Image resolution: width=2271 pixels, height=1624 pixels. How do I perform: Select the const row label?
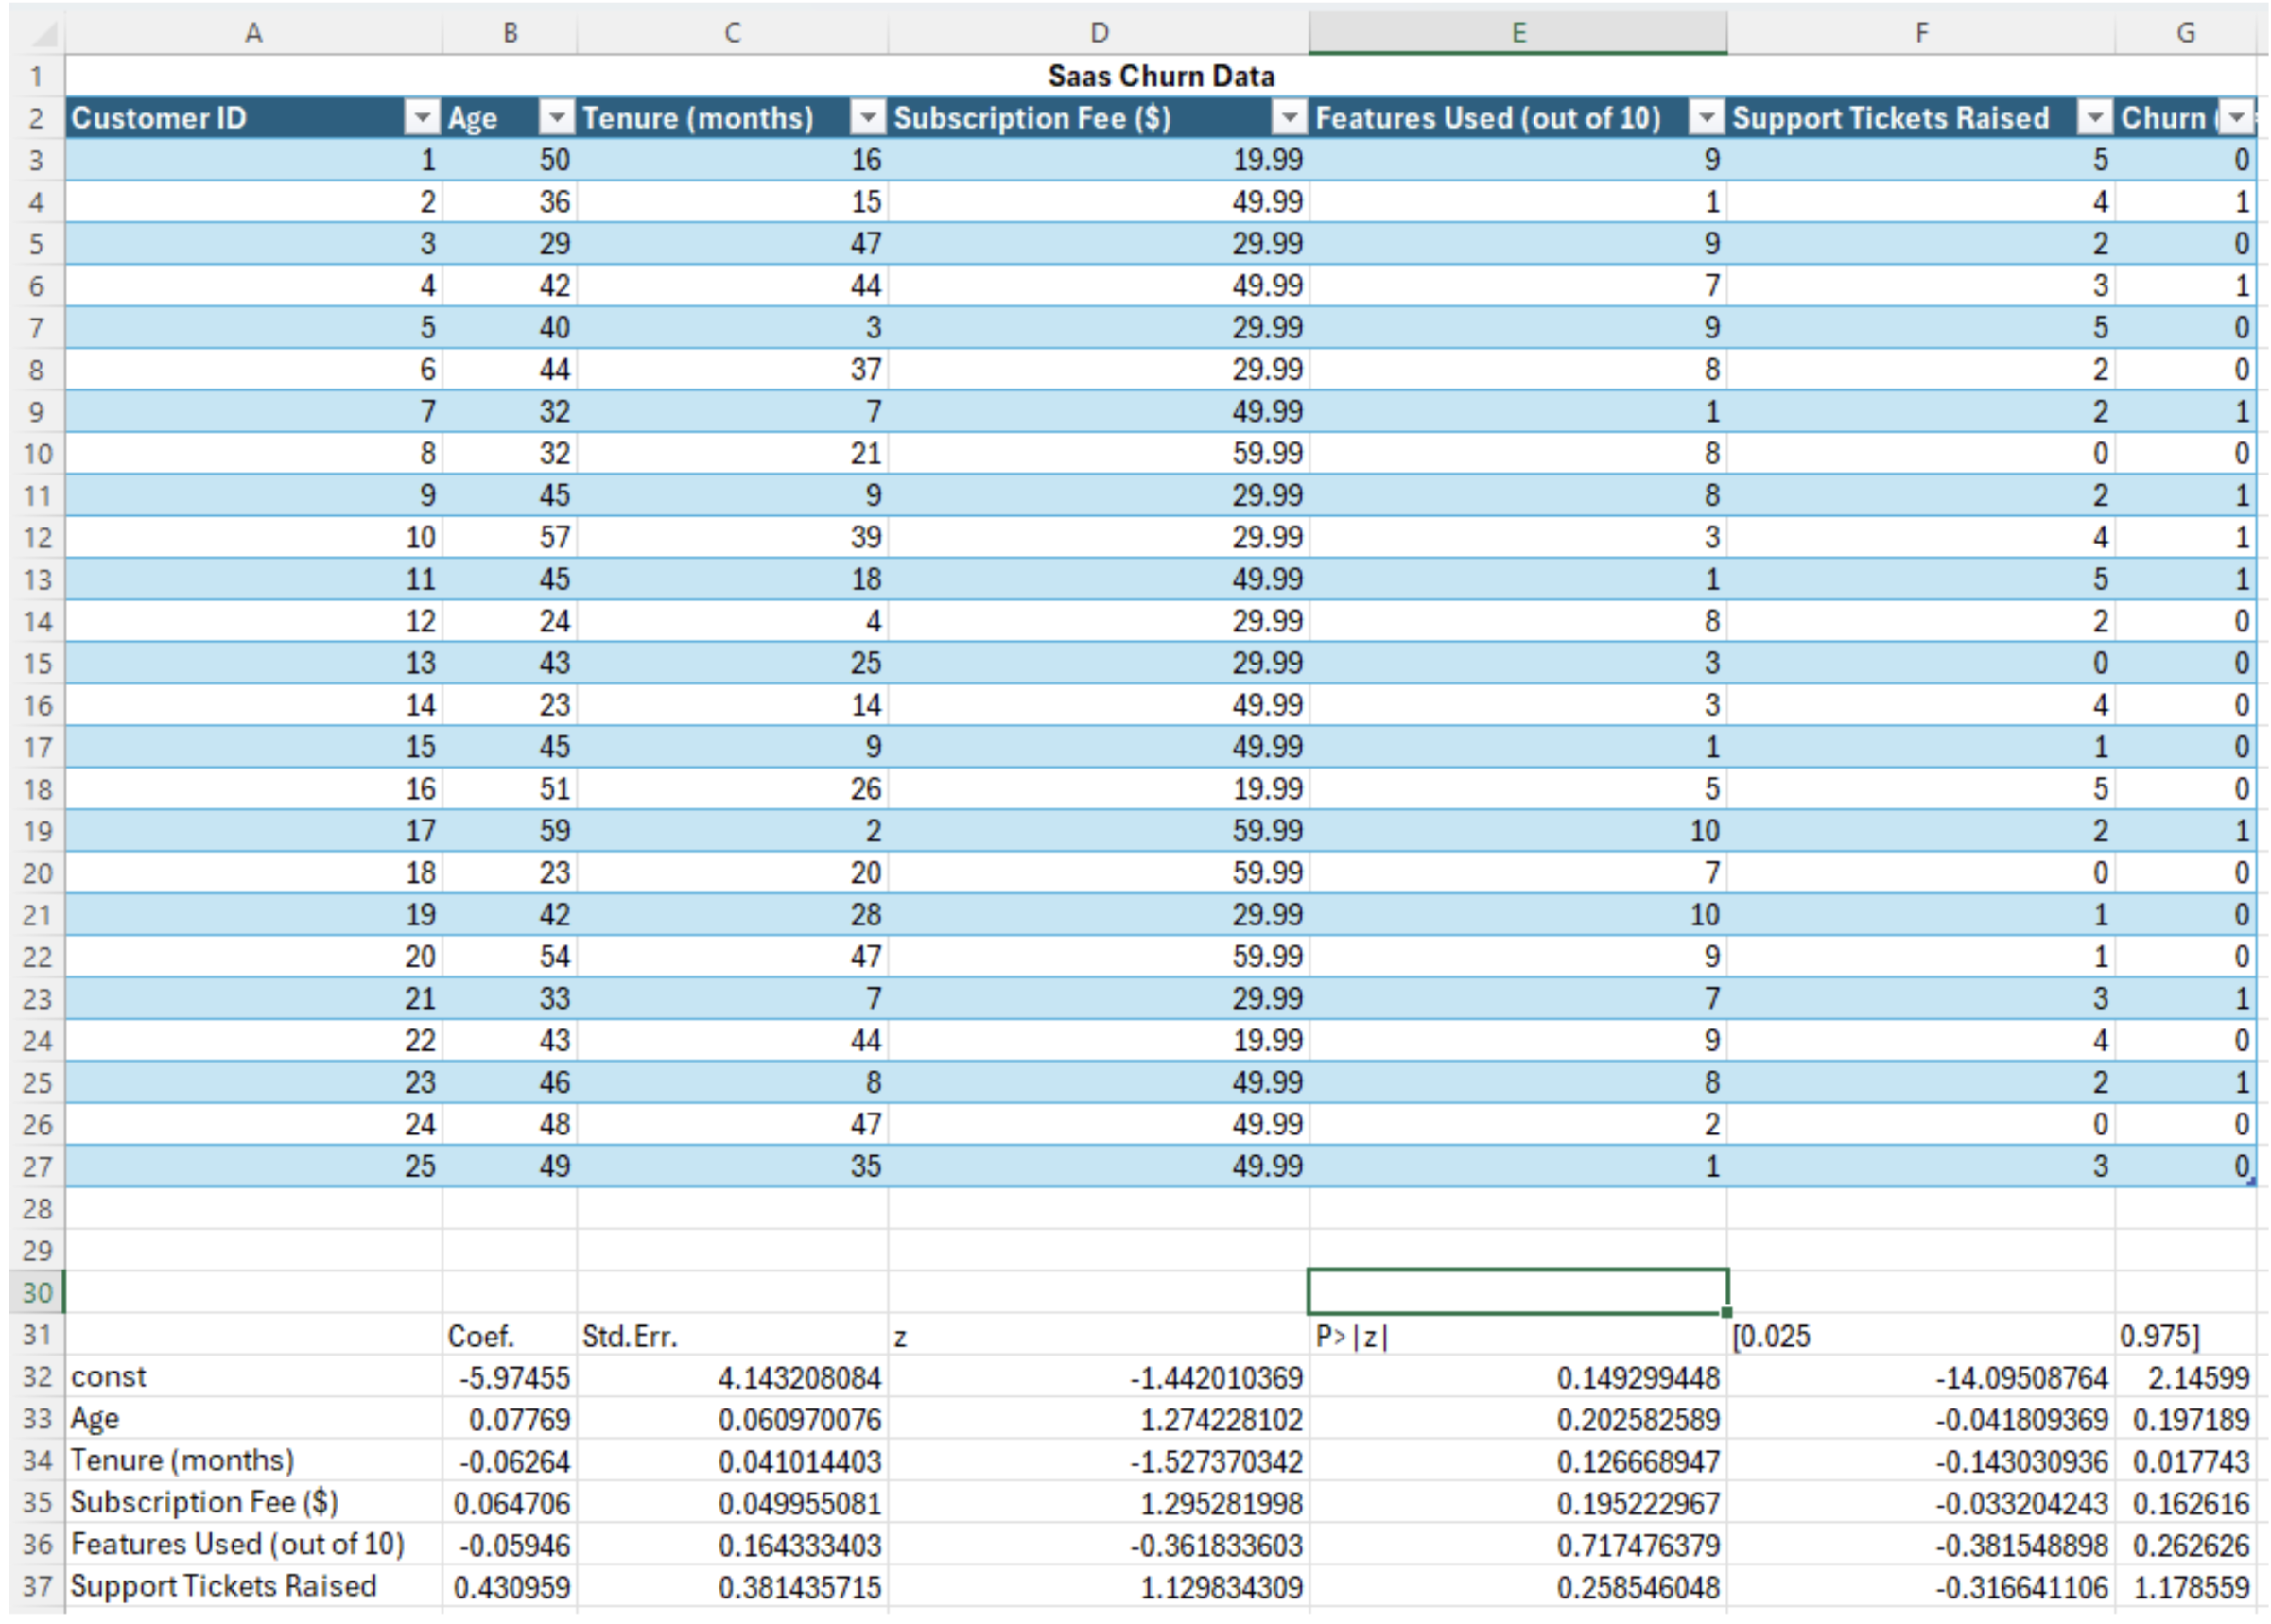tap(254, 1377)
